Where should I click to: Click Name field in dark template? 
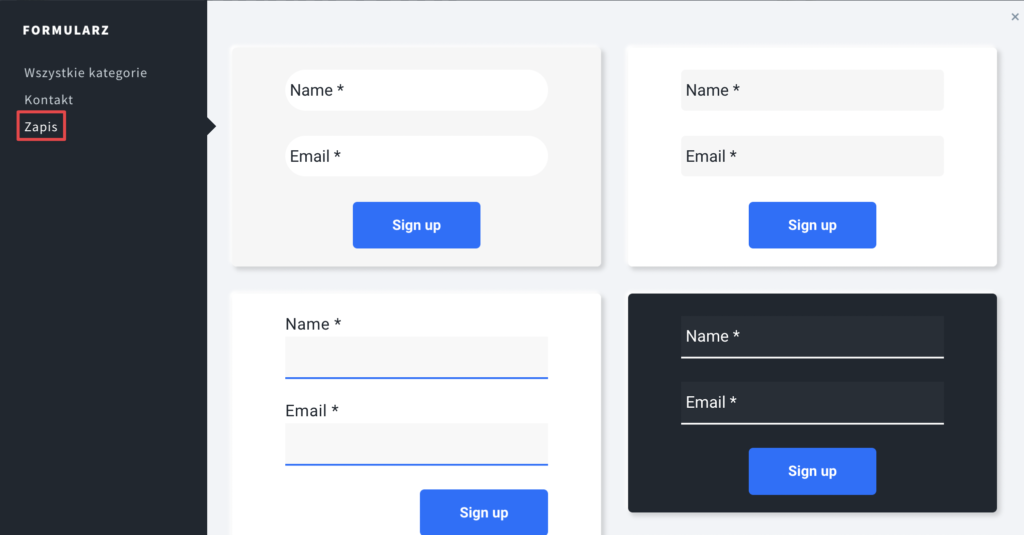(x=812, y=337)
